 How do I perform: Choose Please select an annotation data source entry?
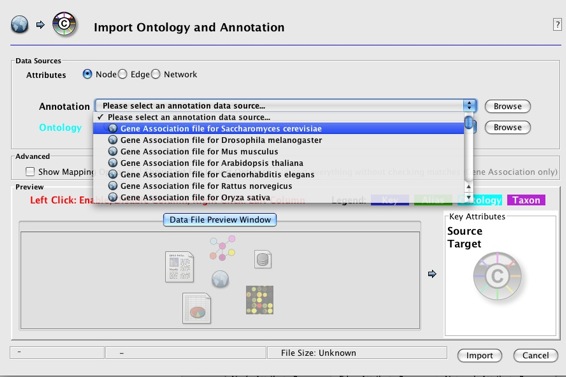coord(278,117)
